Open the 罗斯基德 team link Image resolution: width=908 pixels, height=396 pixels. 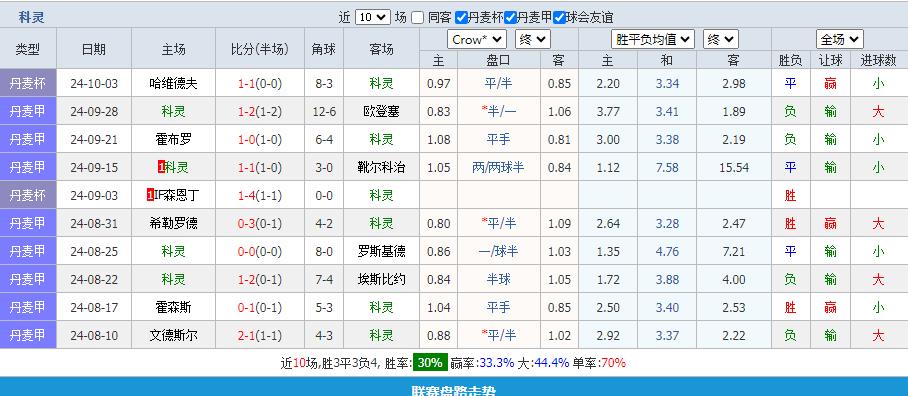point(381,251)
